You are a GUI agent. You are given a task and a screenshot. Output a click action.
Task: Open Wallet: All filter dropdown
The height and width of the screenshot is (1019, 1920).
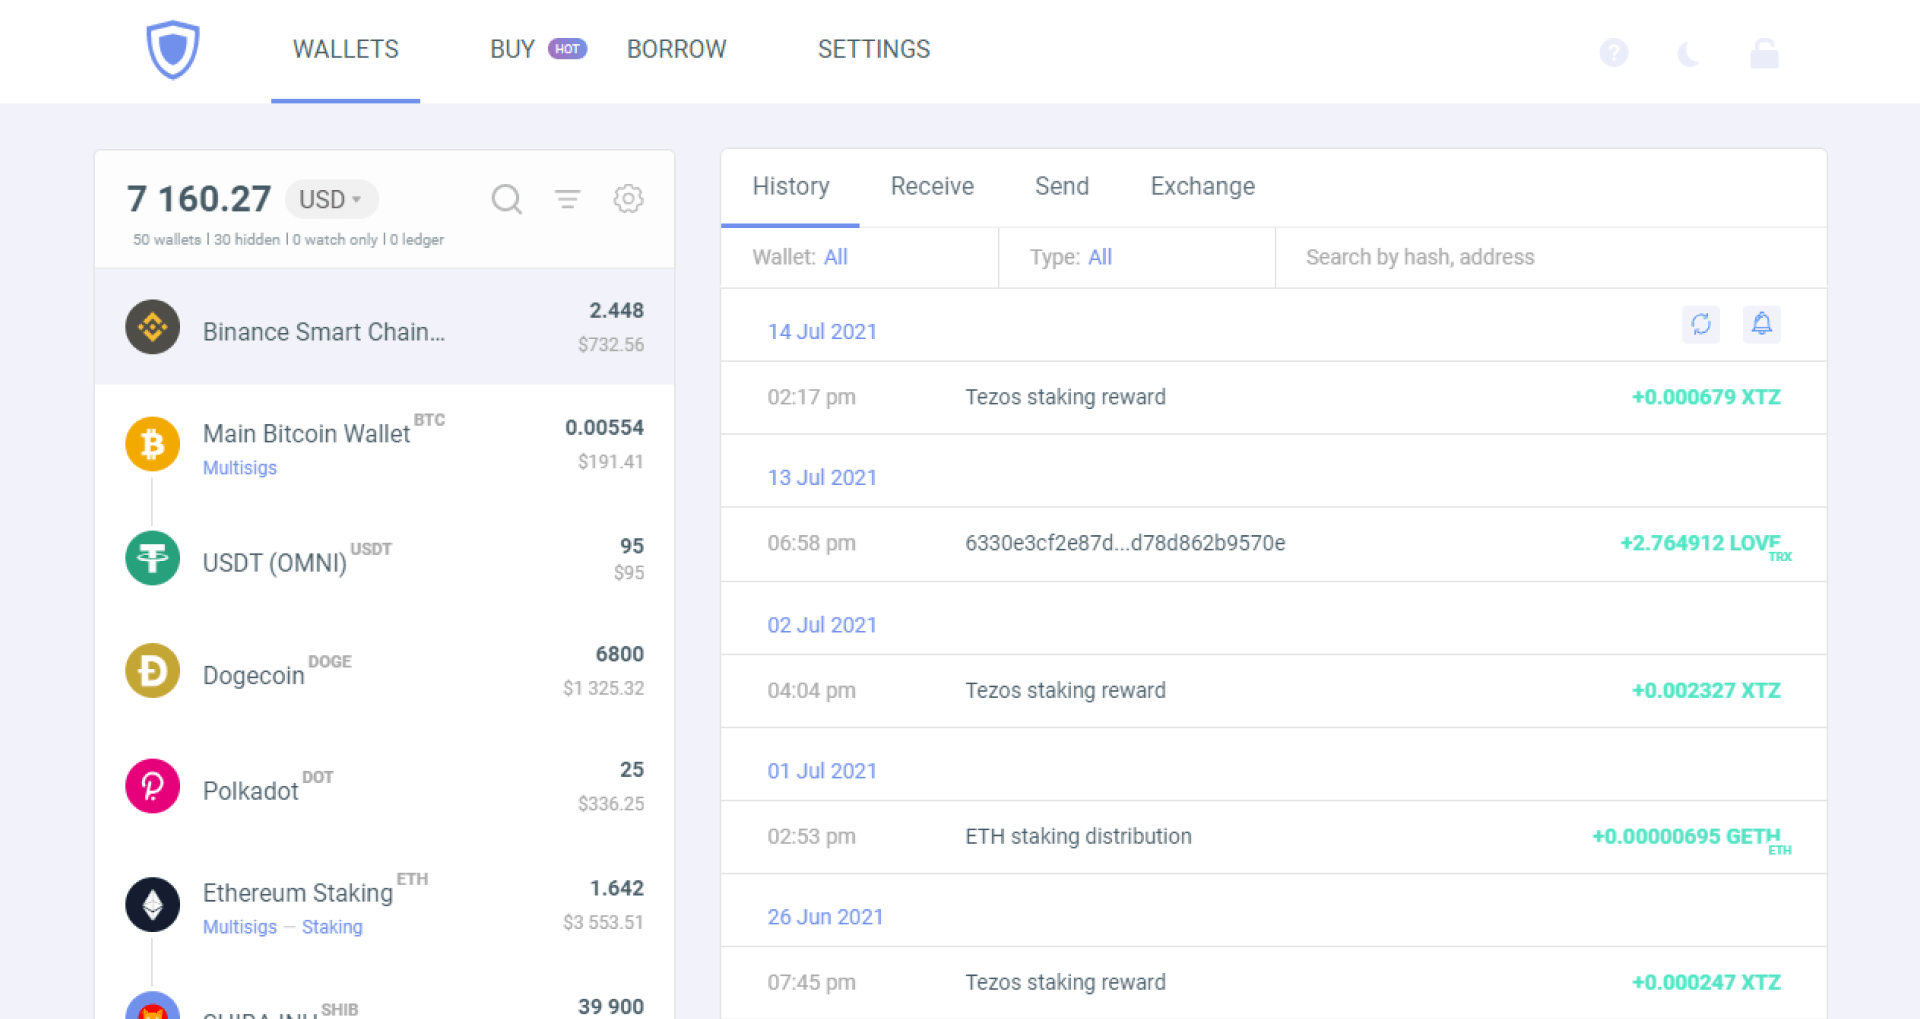[859, 258]
